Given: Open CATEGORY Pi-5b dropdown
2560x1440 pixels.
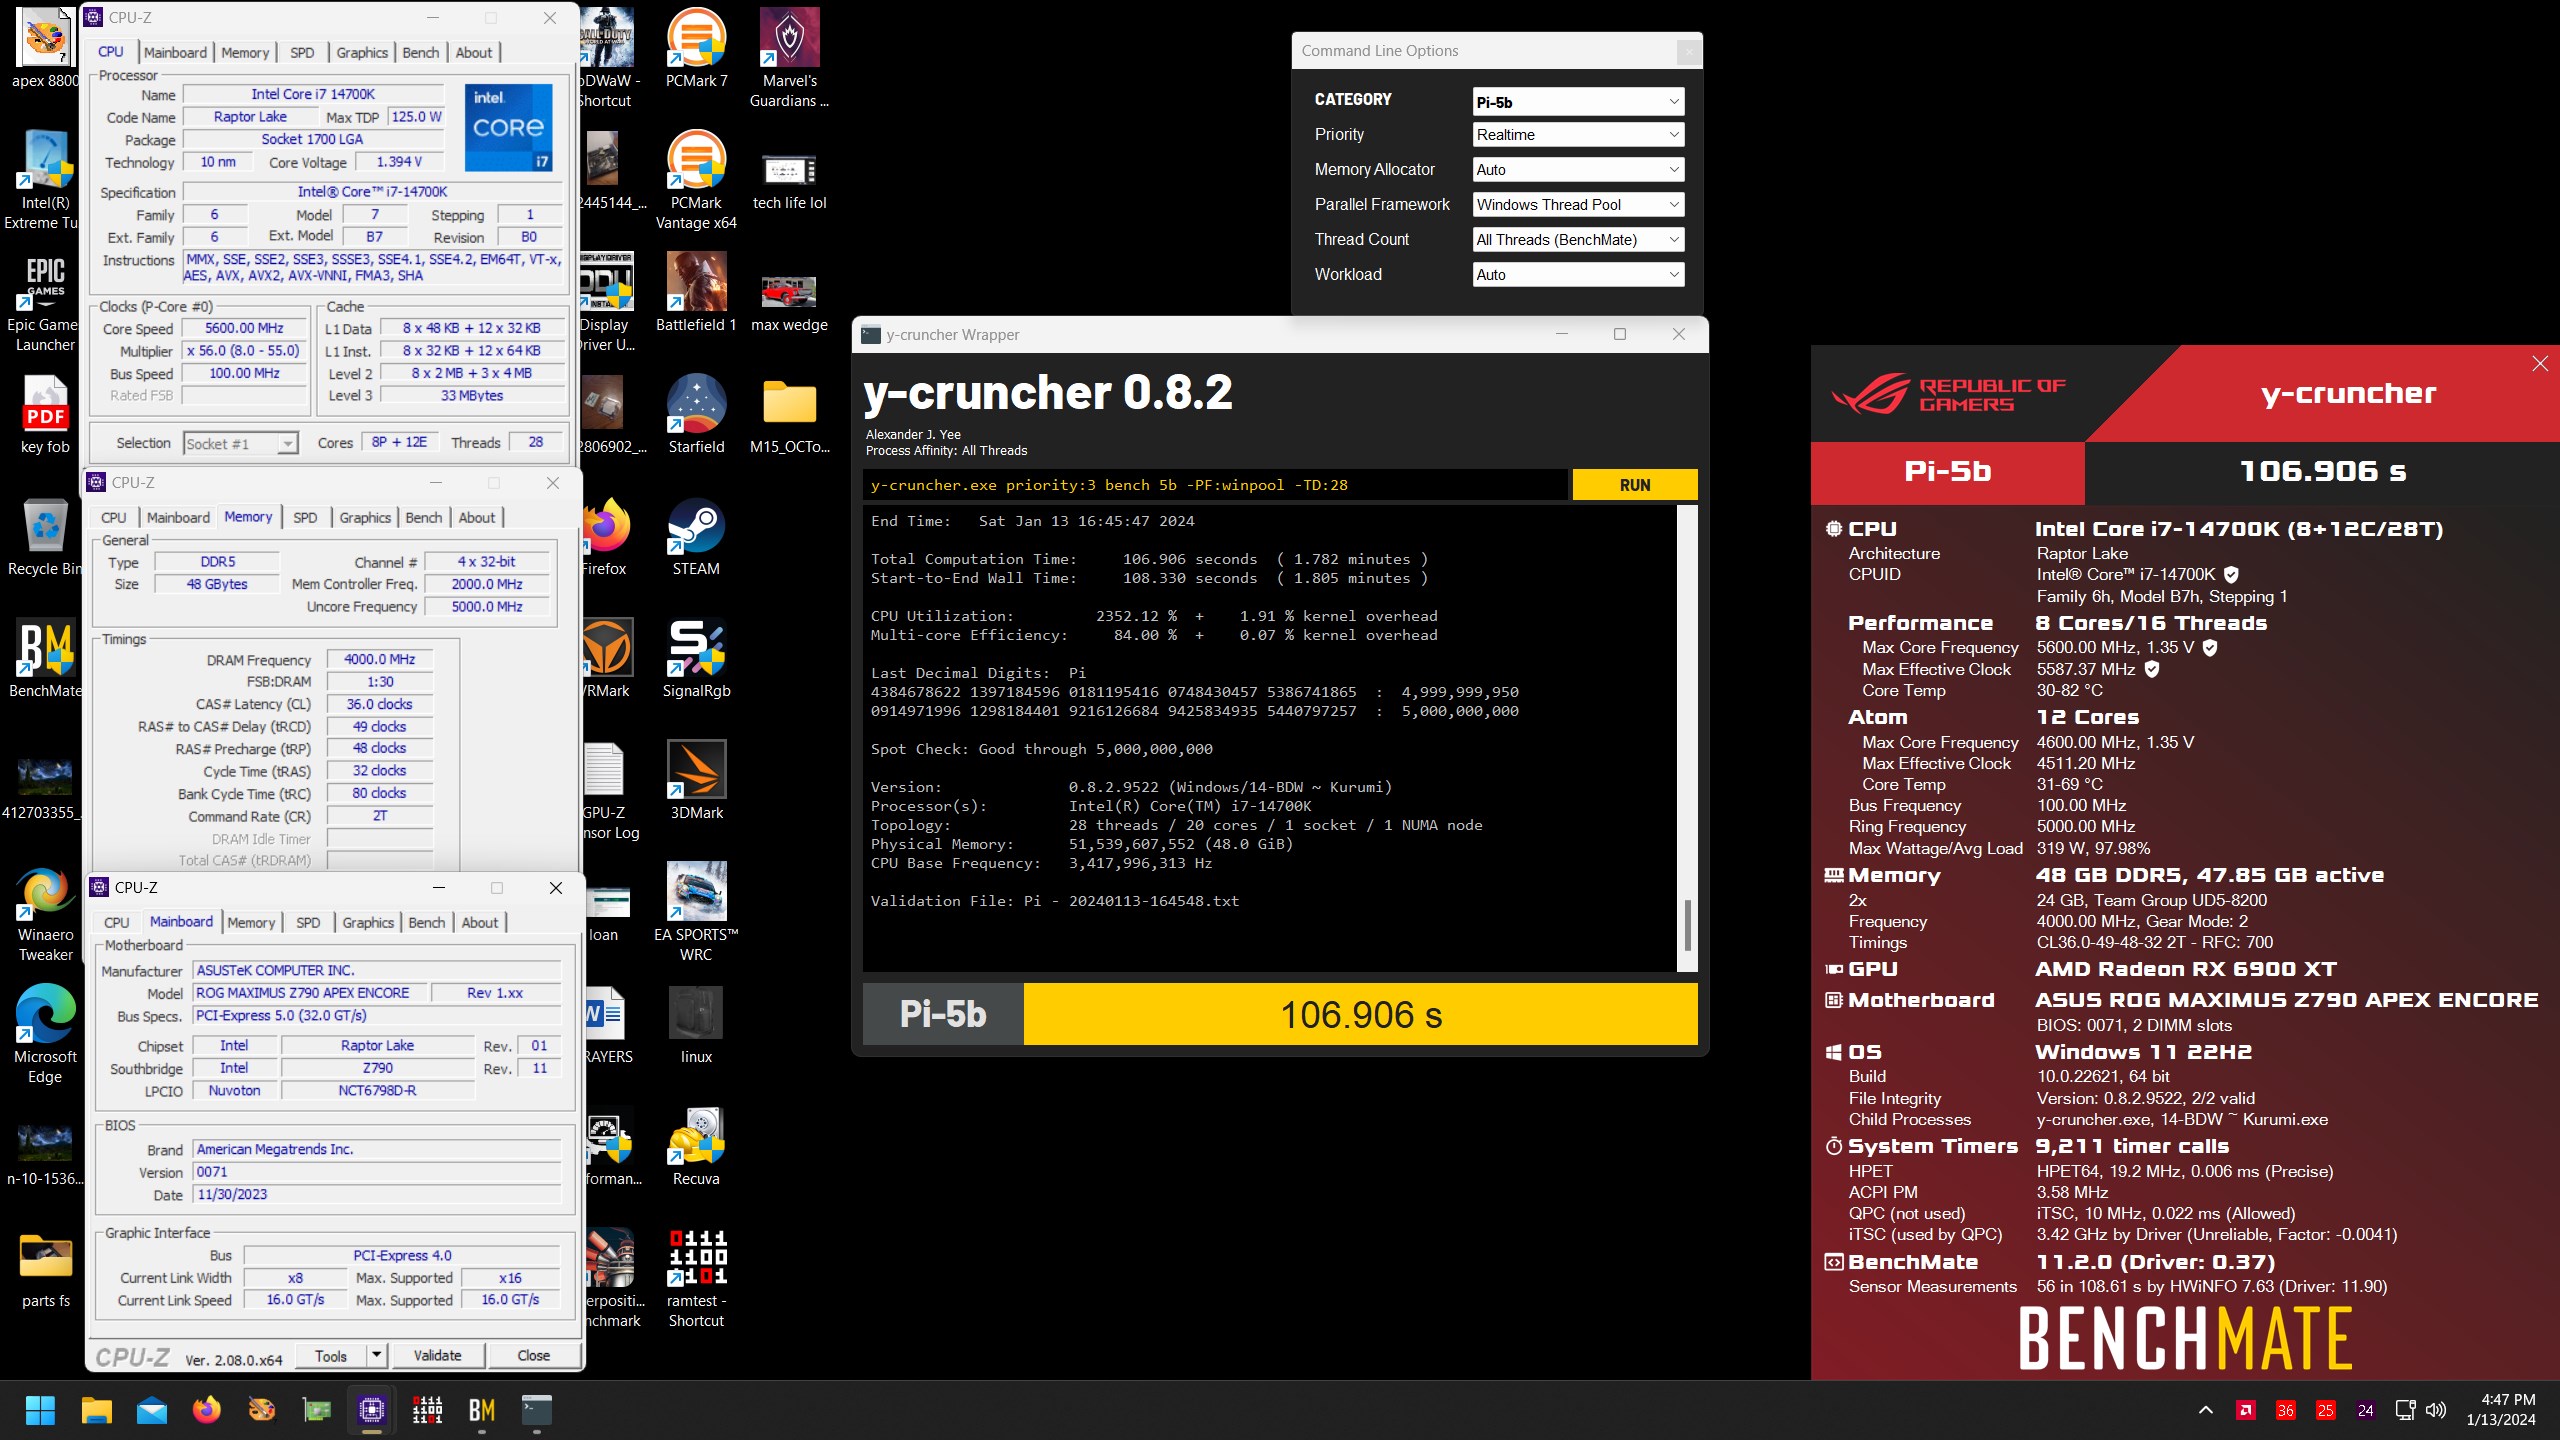Looking at the screenshot, I should click(1578, 101).
